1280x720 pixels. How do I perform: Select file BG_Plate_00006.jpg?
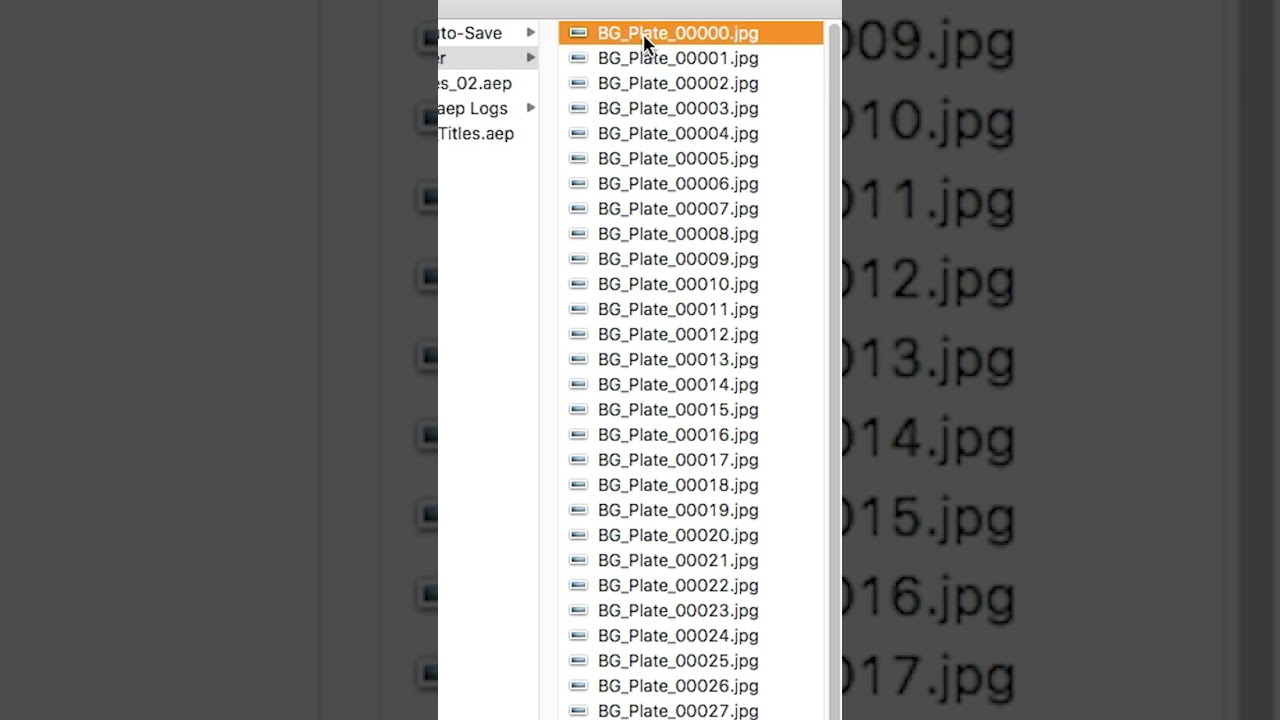(x=691, y=184)
